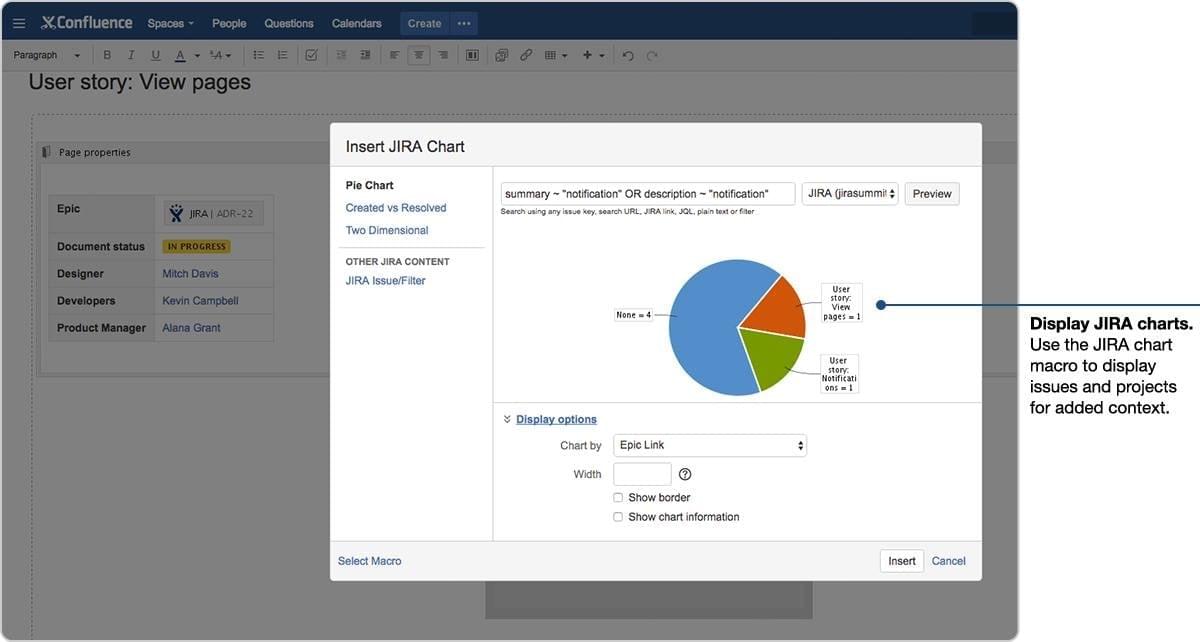Click the Insert button
This screenshot has width=1200, height=642.
(902, 561)
